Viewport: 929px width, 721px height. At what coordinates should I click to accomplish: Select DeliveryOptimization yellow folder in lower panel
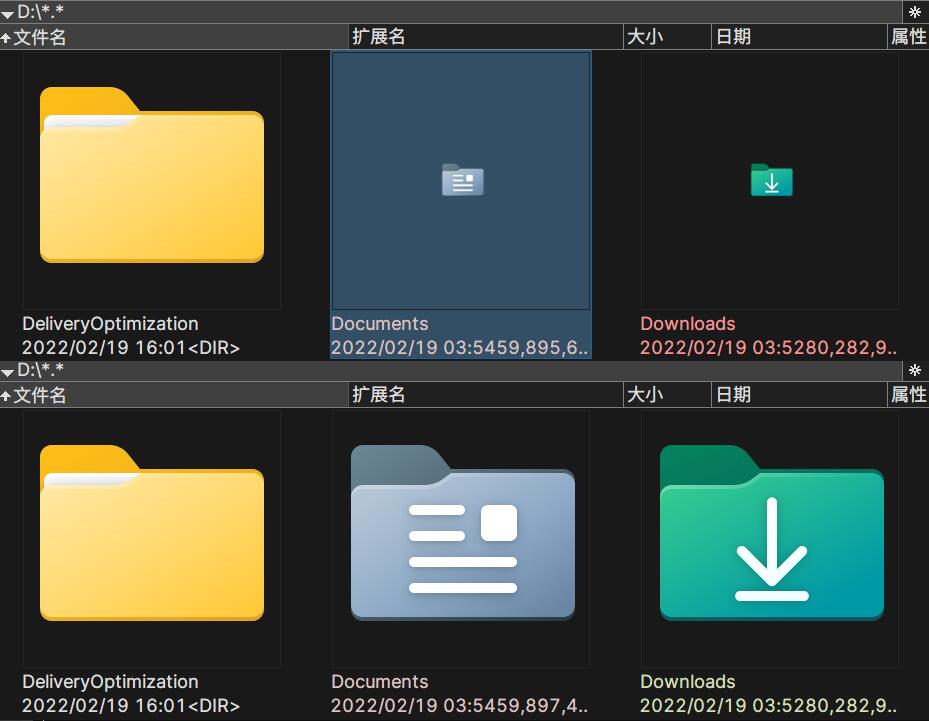click(x=152, y=534)
